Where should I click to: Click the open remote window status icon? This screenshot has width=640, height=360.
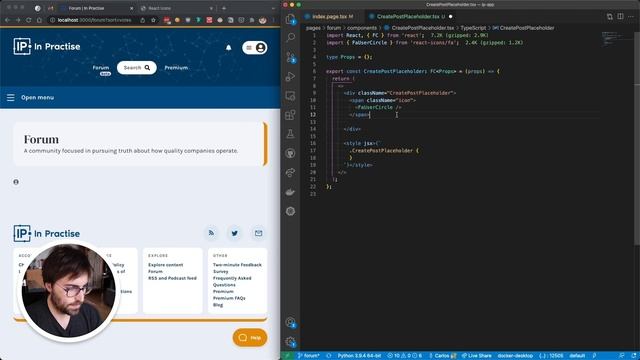click(287, 356)
